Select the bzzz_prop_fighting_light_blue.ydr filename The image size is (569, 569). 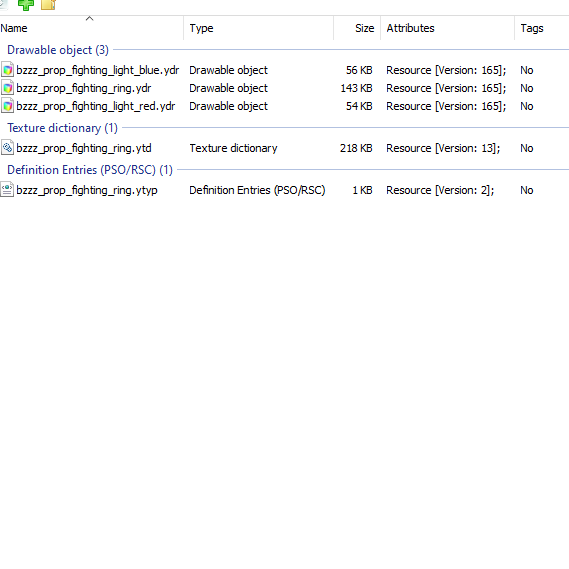click(98, 70)
